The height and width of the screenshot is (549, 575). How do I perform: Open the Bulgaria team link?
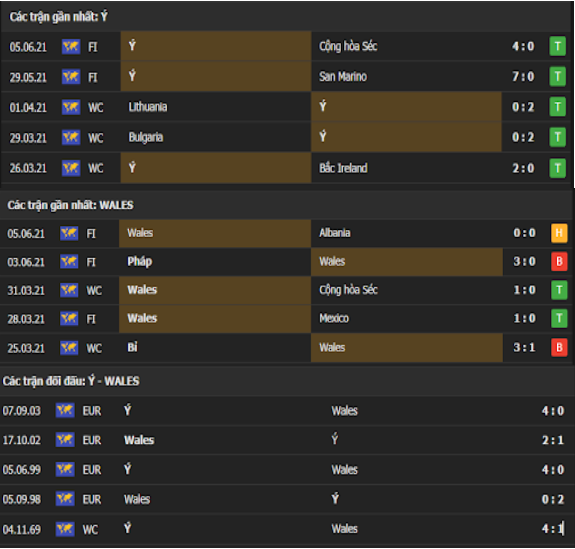tap(146, 138)
